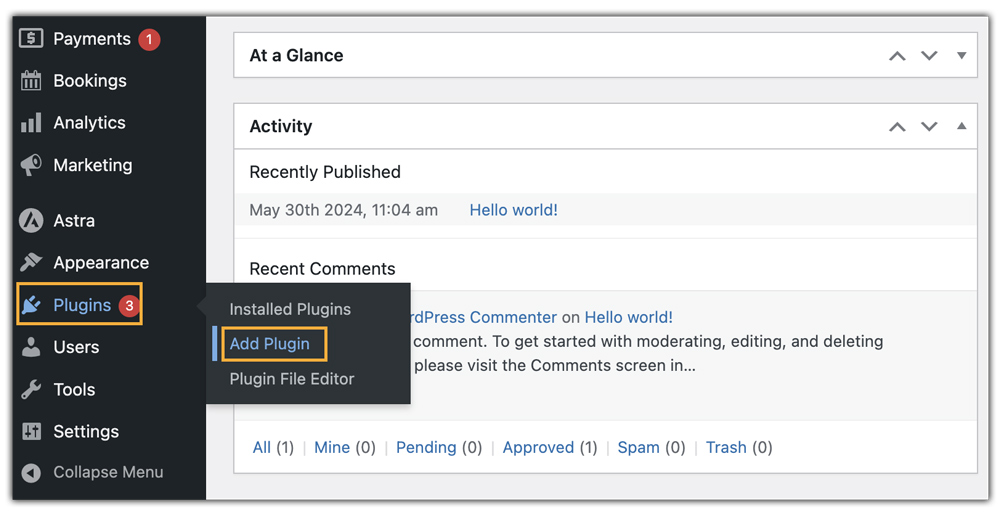Click the Recently Published heading

[325, 172]
